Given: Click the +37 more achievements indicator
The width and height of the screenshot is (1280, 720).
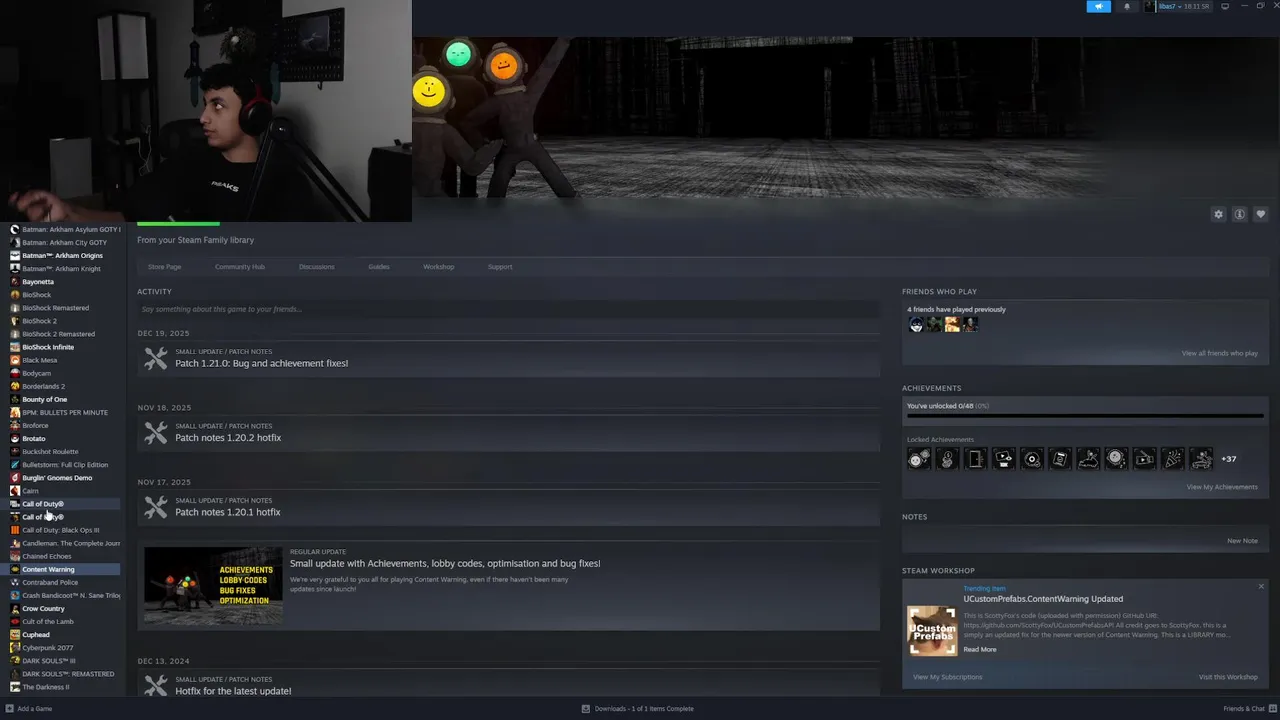Looking at the screenshot, I should 1229,459.
